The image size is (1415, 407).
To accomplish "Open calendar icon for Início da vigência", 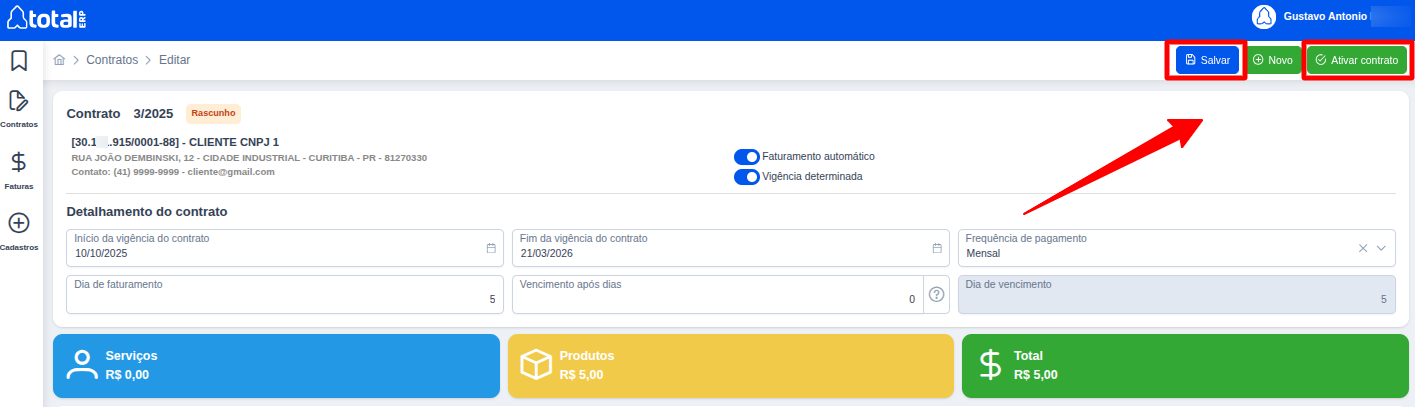I will point(491,248).
